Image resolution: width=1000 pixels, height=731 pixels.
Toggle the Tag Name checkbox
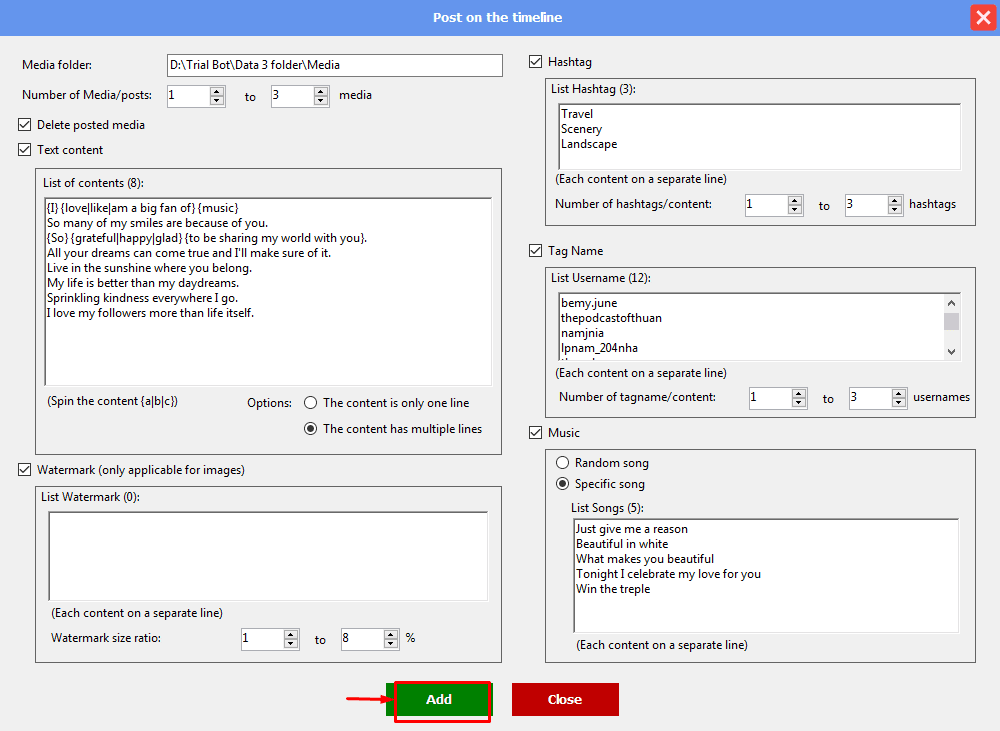[x=536, y=251]
